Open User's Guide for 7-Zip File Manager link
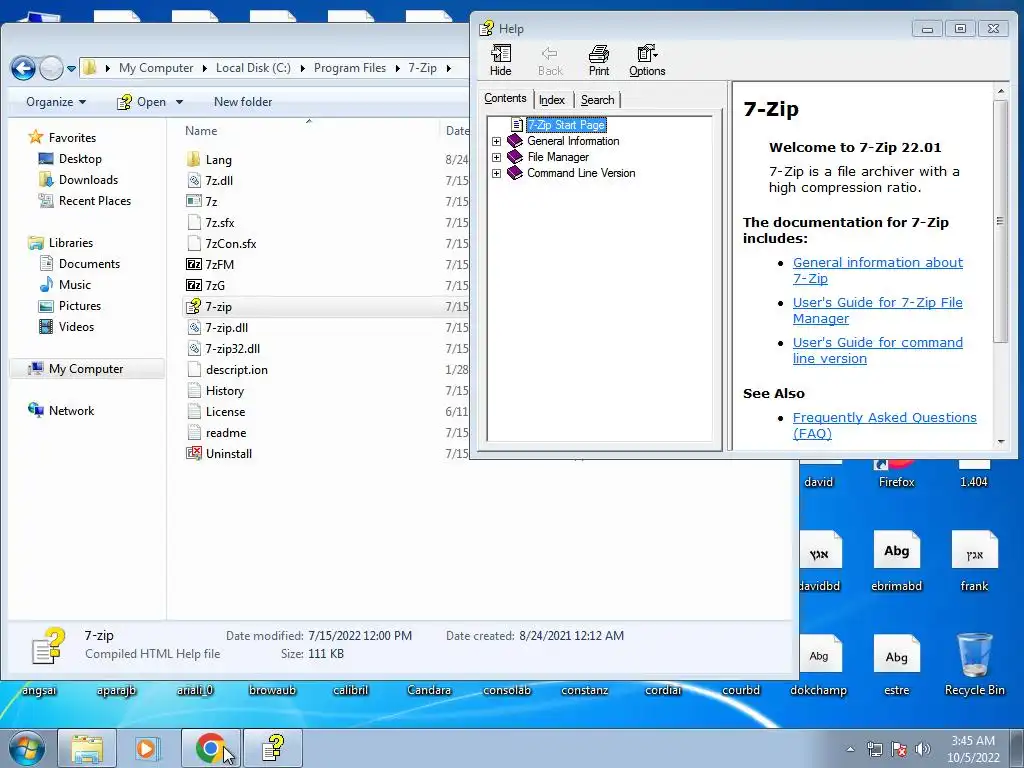This screenshot has width=1024, height=768. click(878, 310)
